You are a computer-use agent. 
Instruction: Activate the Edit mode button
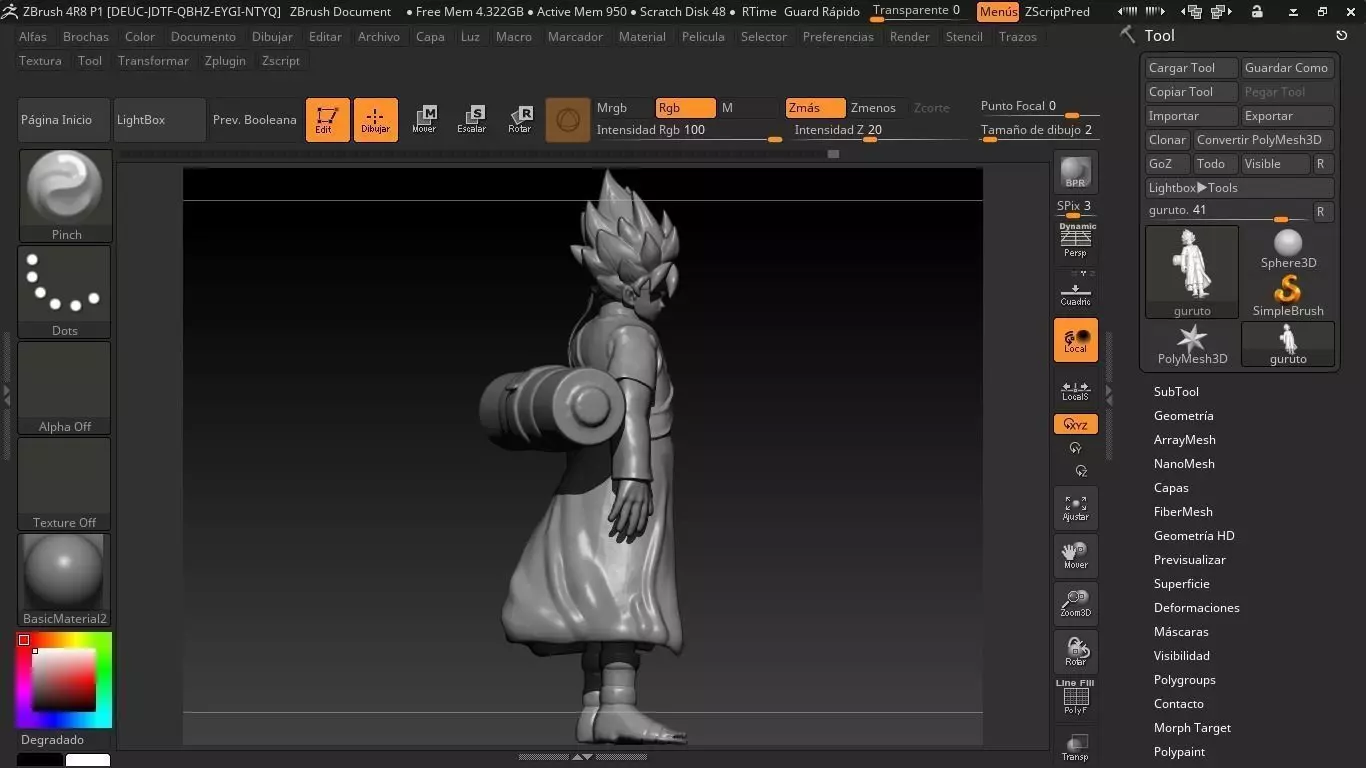coord(327,120)
